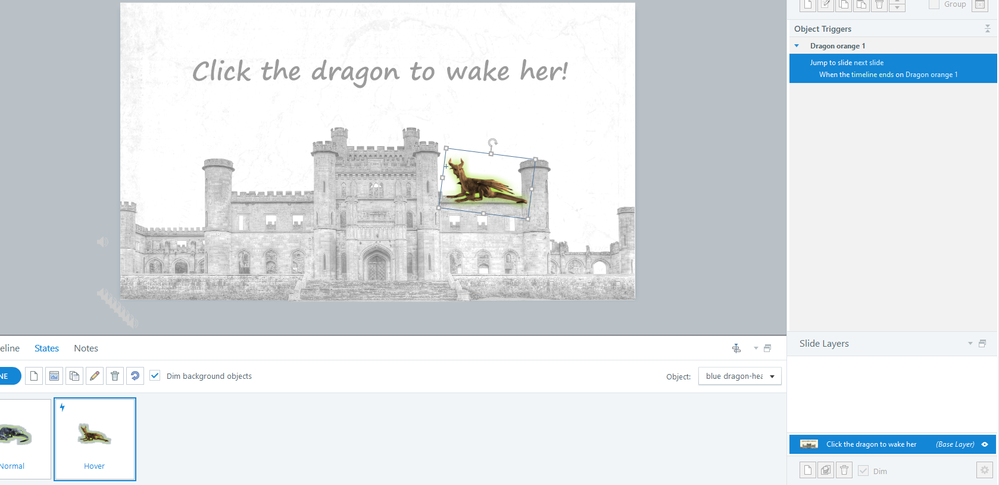Duplicate the selected state

click(75, 376)
